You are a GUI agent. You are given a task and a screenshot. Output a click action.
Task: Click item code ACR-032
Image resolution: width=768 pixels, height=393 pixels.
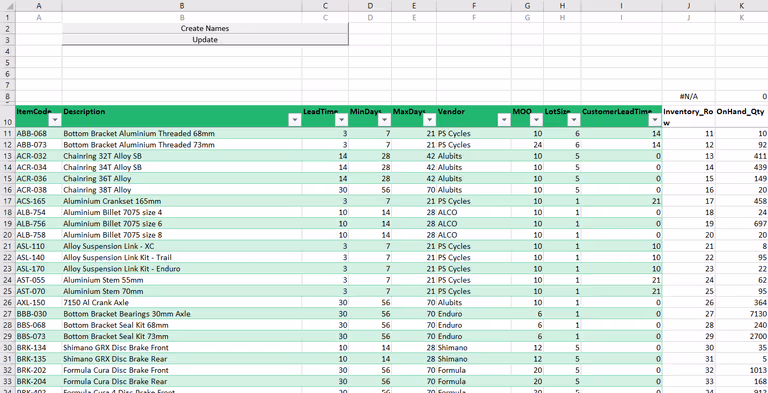click(39, 156)
